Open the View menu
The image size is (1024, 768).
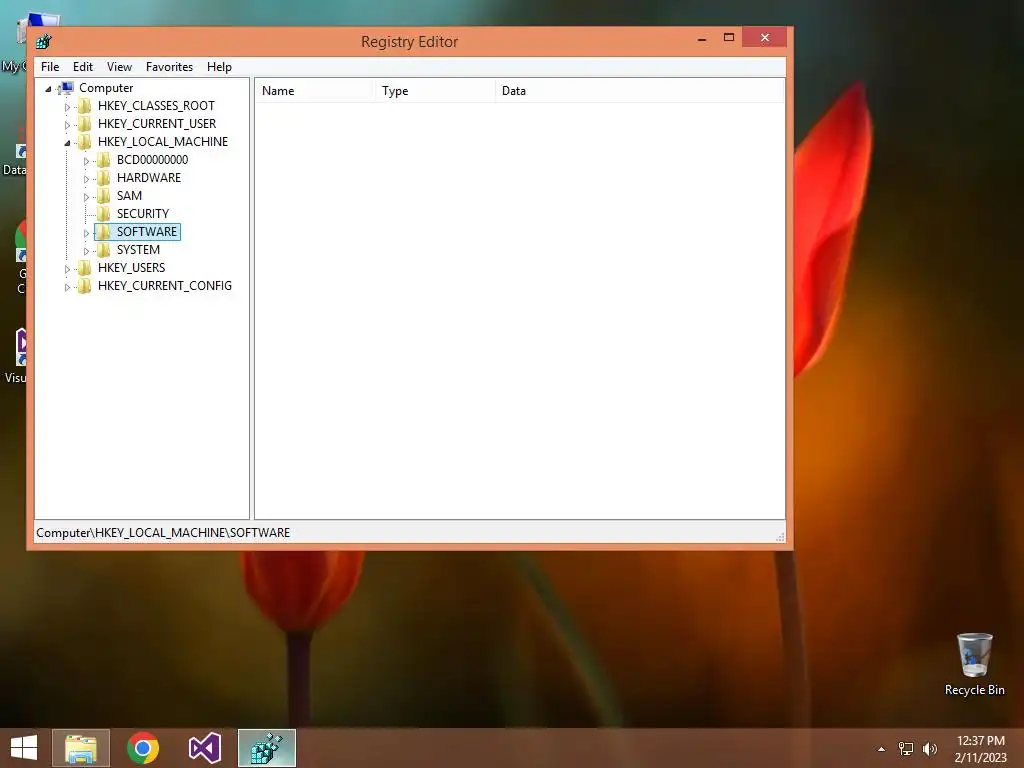[120, 67]
